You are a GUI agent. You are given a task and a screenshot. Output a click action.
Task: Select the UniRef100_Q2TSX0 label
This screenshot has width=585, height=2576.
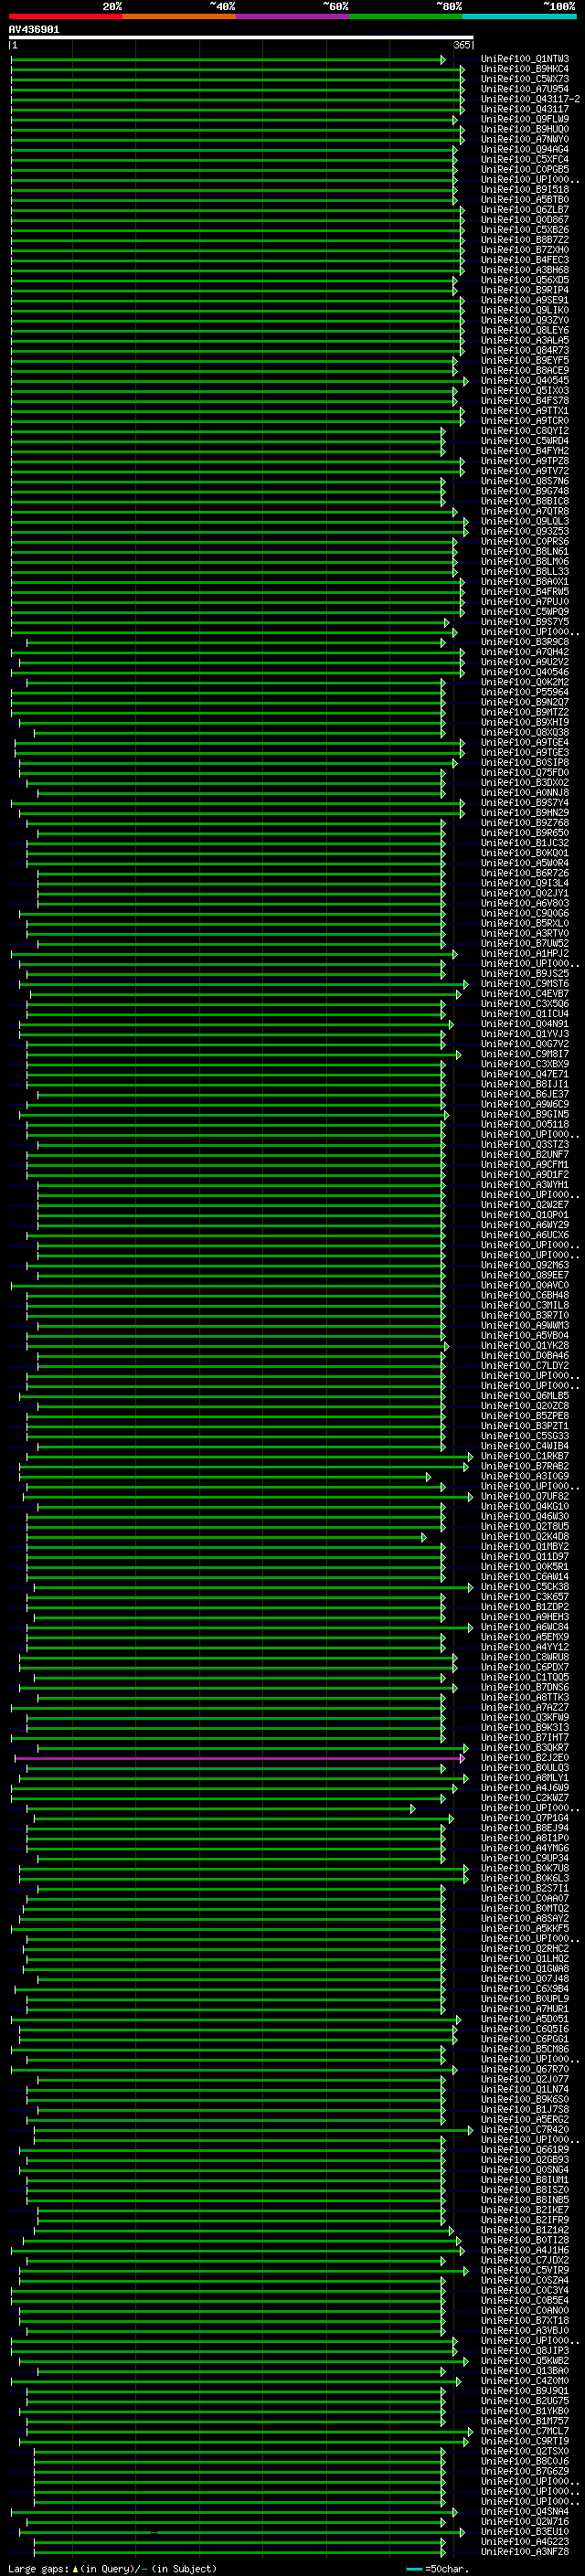tap(525, 2451)
